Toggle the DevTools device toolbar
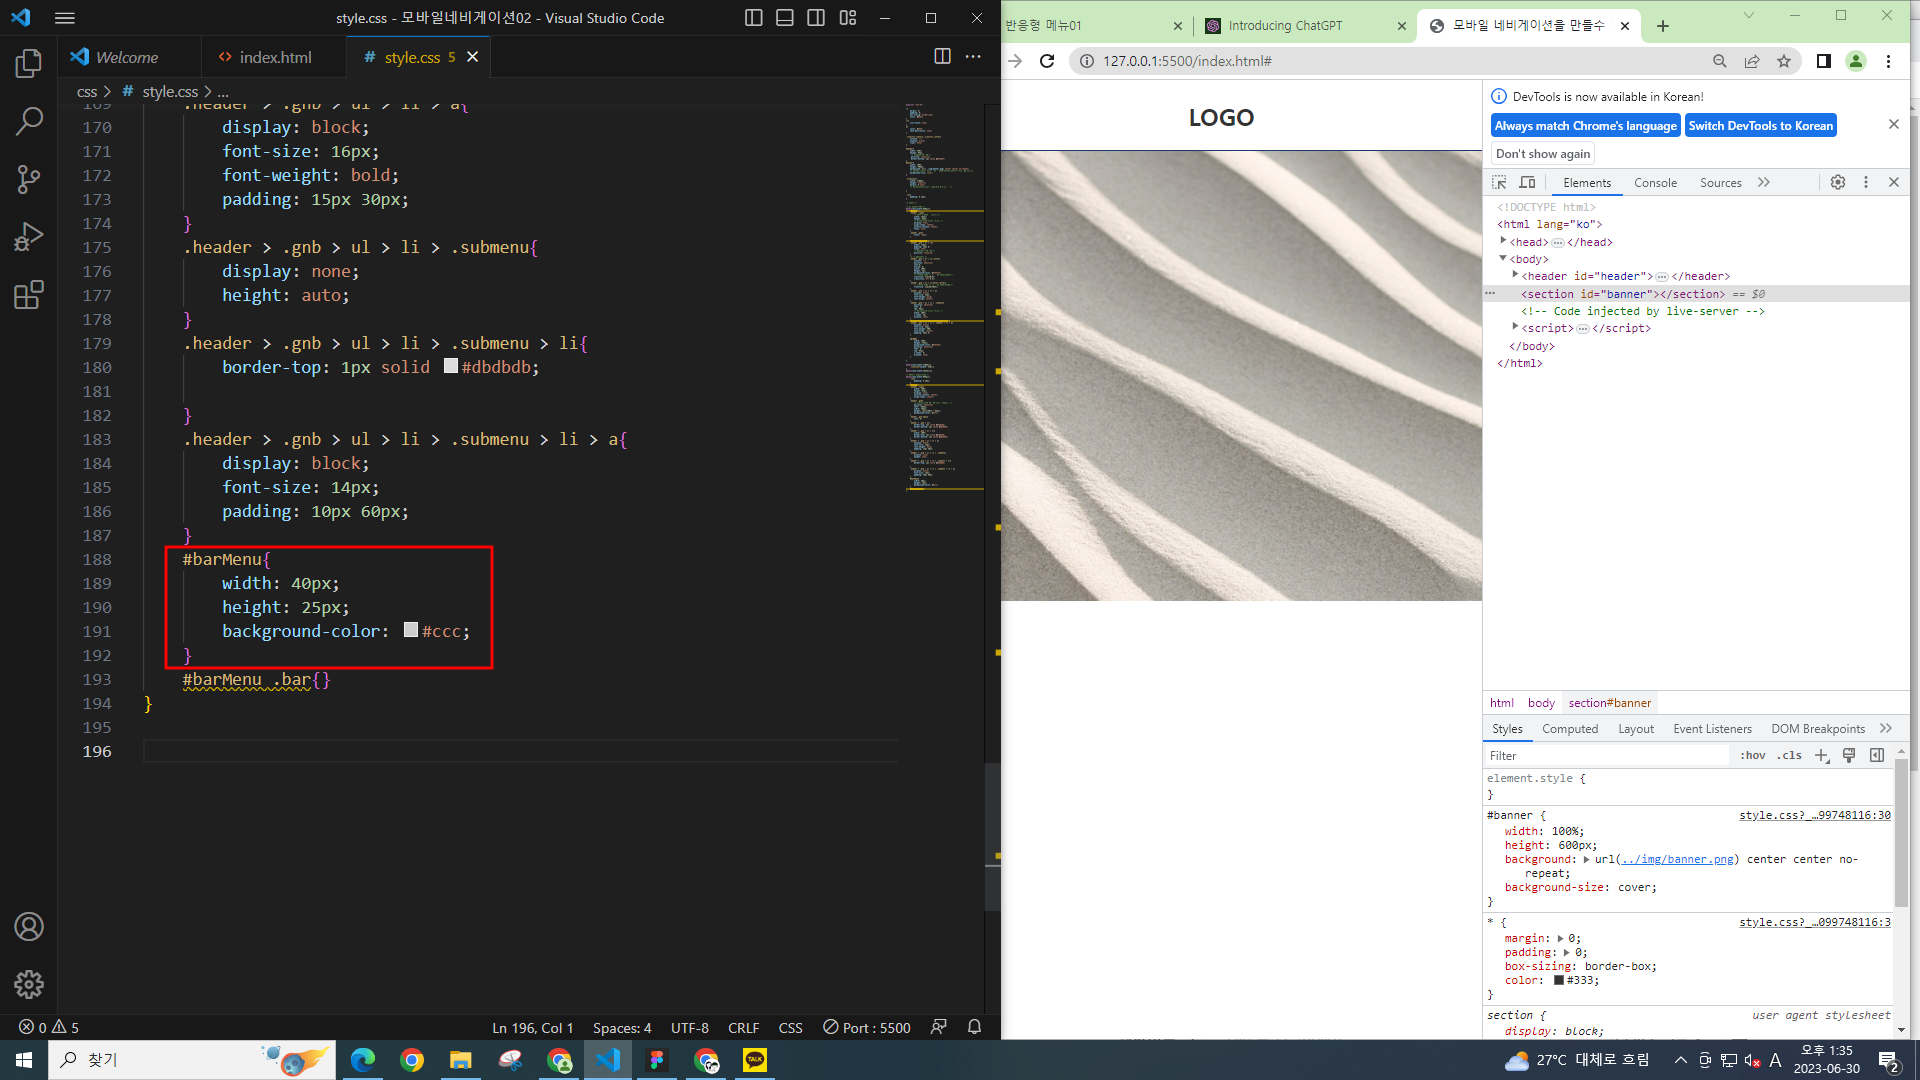 point(1527,183)
